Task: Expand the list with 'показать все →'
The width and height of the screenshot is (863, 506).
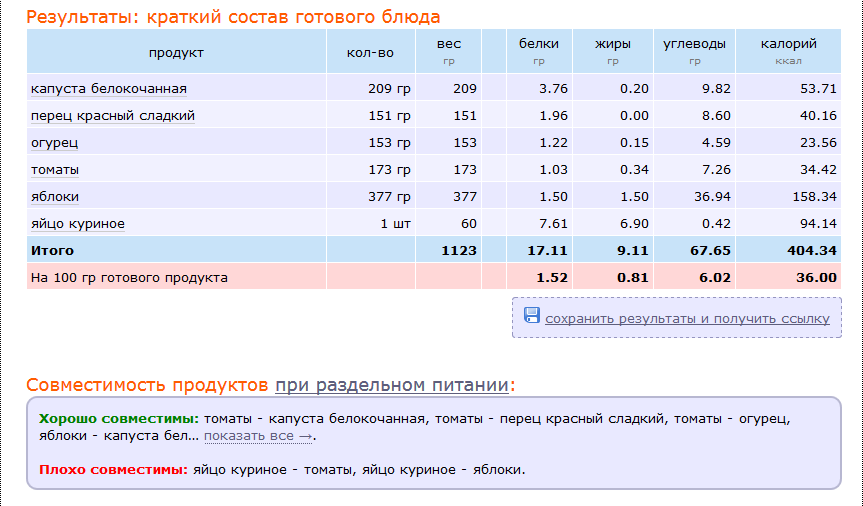Action: (260, 436)
